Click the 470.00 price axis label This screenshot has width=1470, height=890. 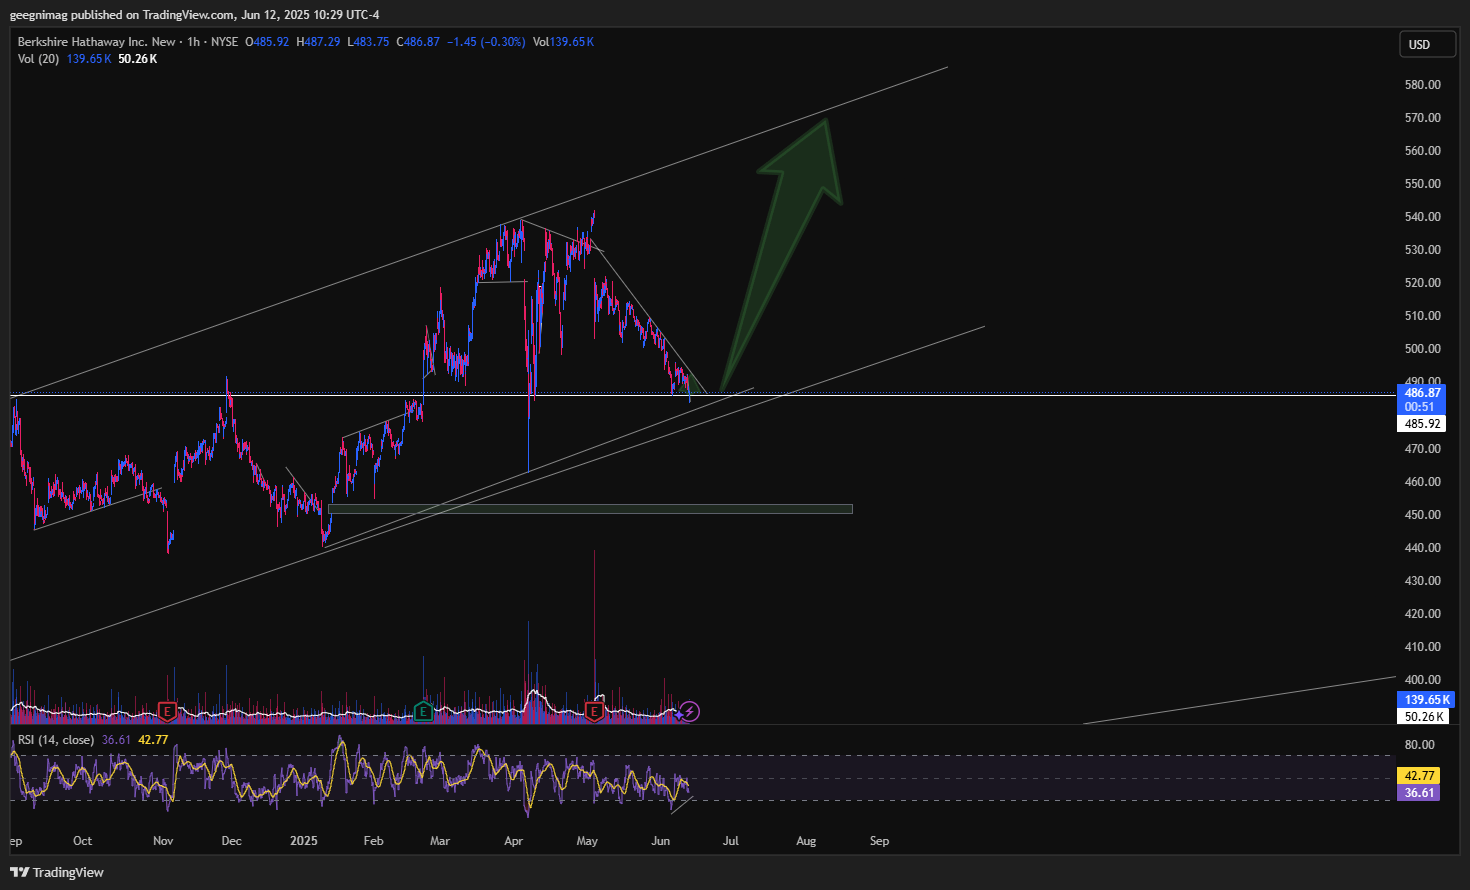1422,449
